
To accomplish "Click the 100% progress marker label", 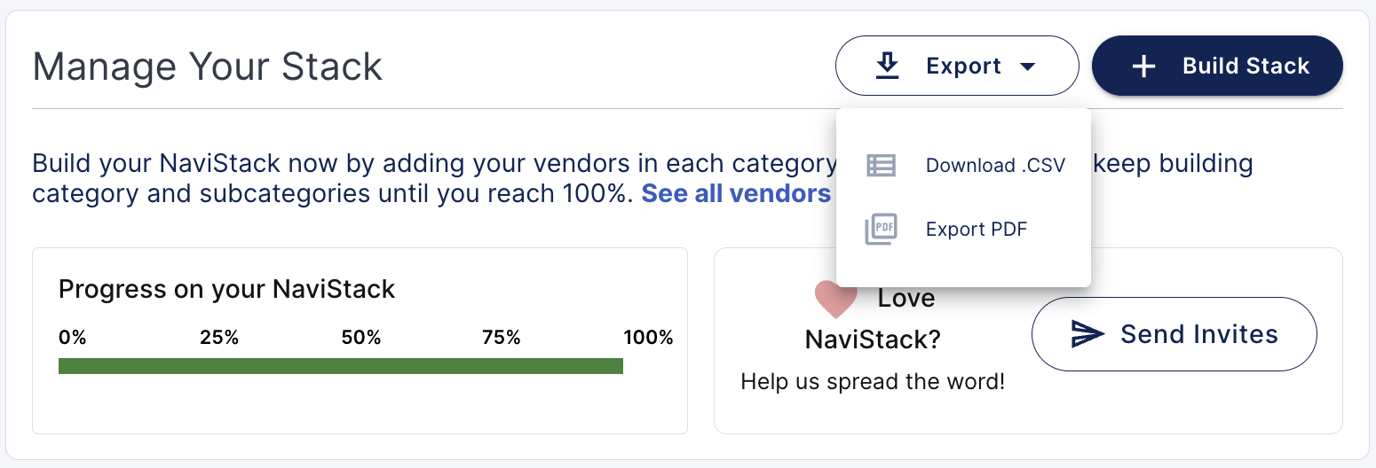I will coord(648,337).
